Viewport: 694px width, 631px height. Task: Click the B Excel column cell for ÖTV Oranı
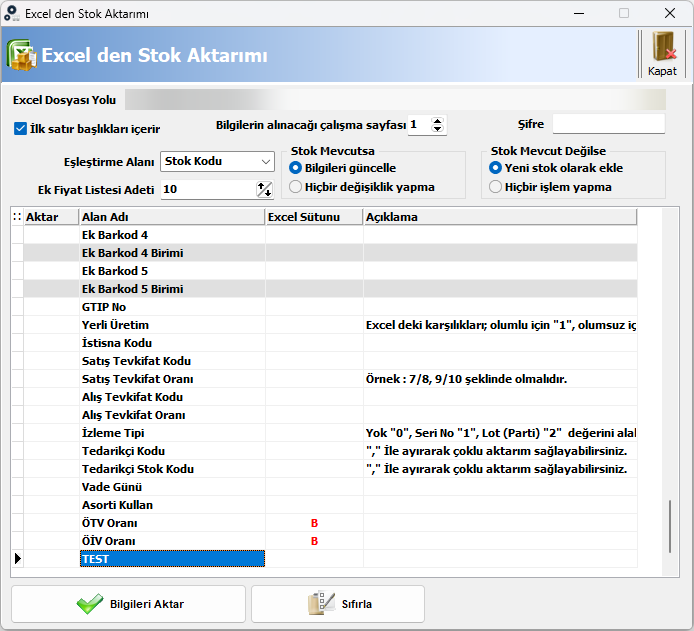(314, 523)
